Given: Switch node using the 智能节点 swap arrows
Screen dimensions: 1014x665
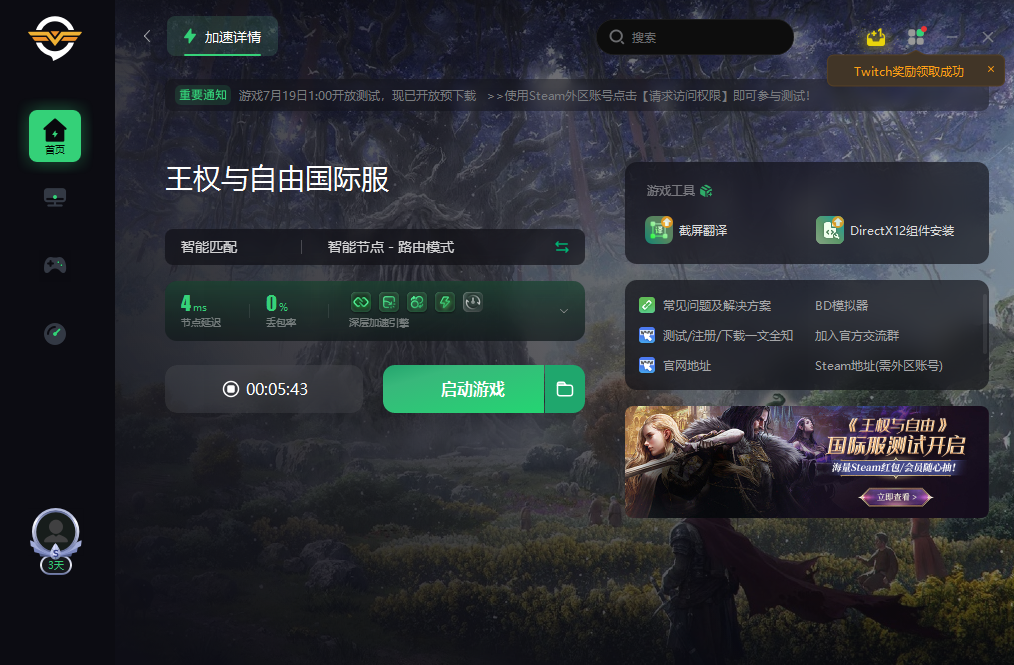Looking at the screenshot, I should [x=562, y=247].
